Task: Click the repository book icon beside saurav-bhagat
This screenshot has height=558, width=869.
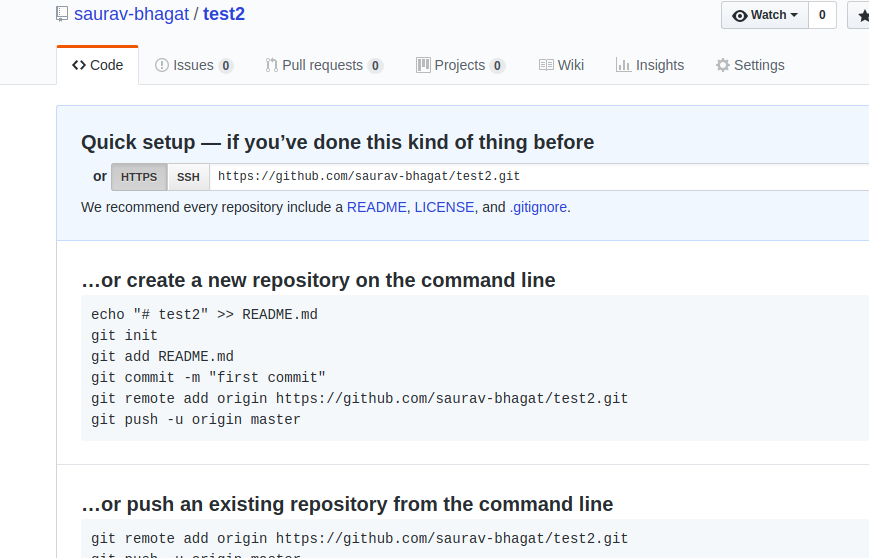Action: (x=62, y=14)
